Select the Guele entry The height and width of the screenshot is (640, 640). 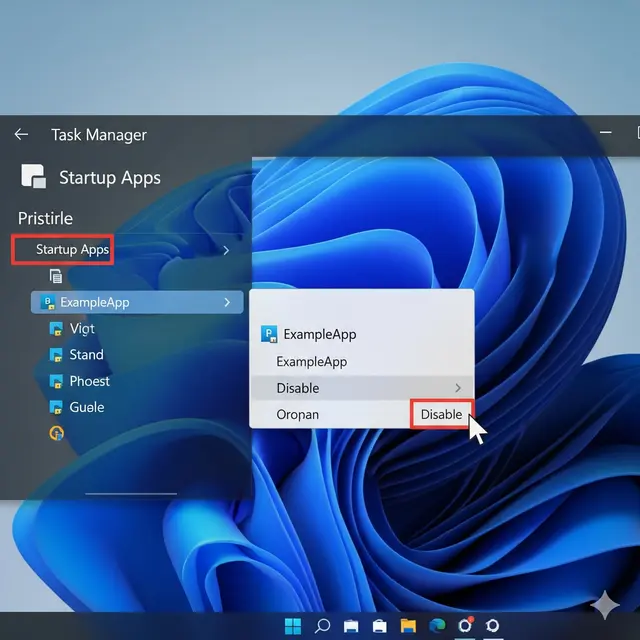[87, 407]
